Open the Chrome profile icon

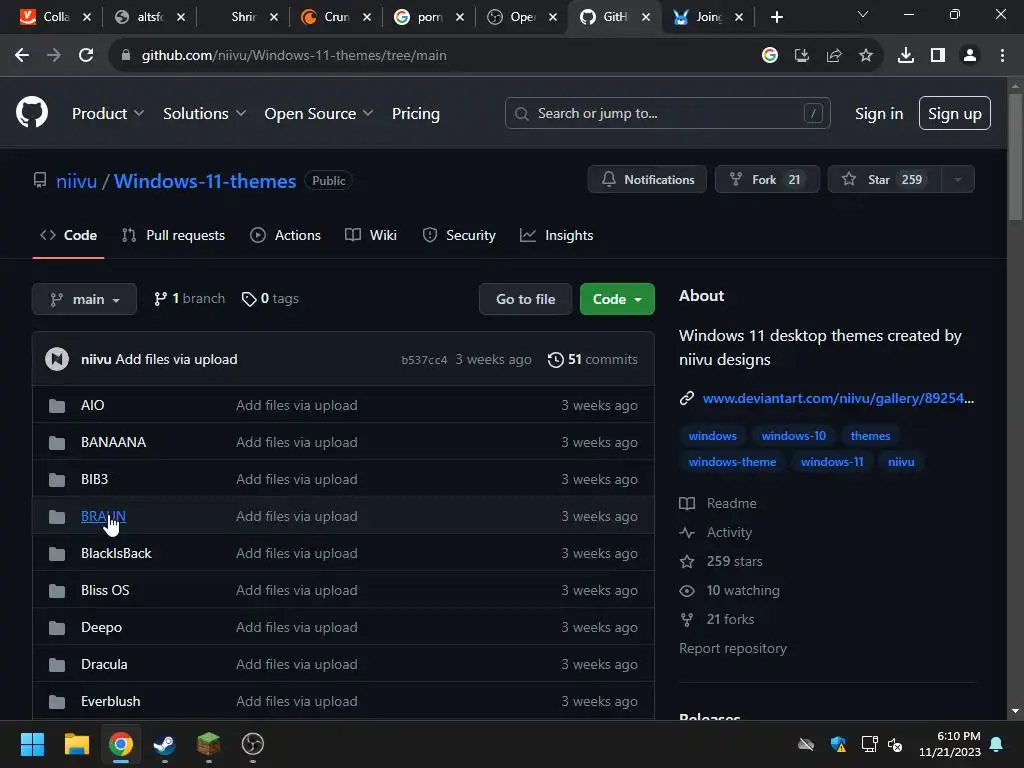pyautogui.click(x=970, y=56)
